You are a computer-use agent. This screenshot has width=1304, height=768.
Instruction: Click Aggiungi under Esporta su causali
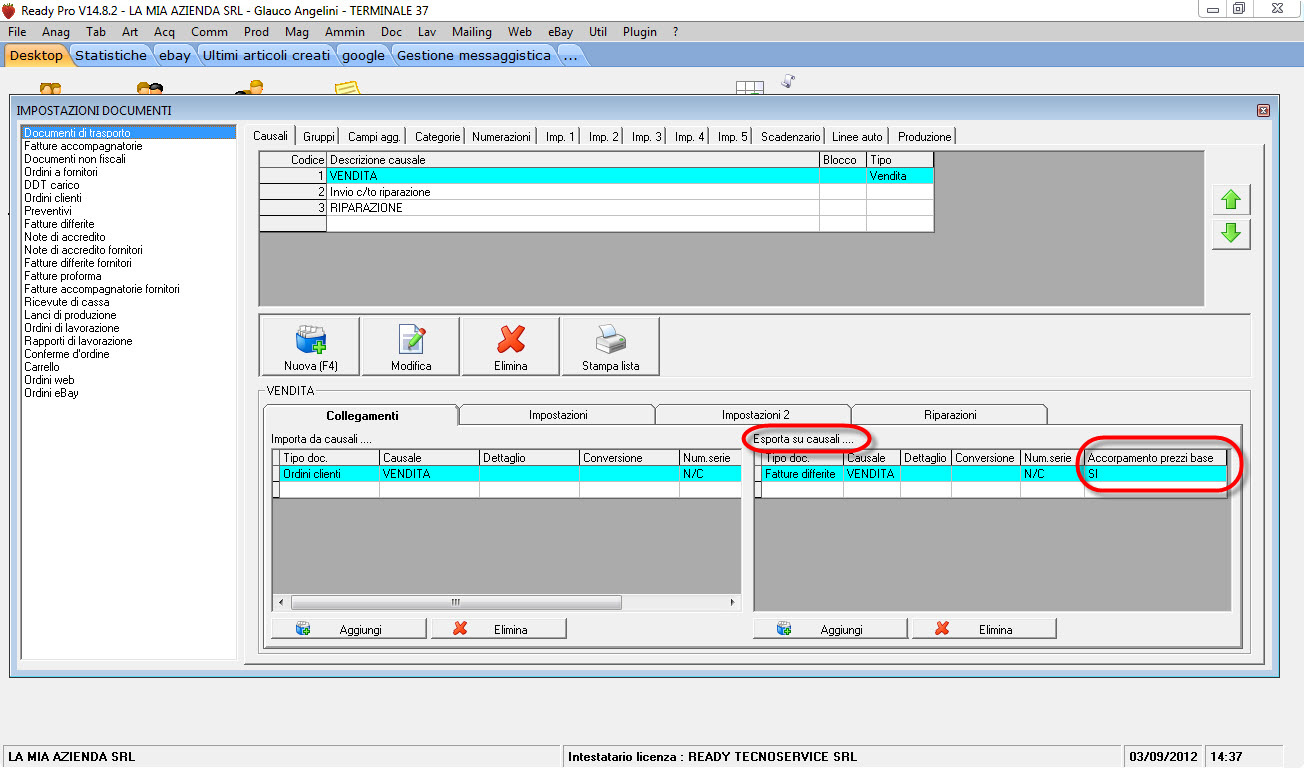pos(831,629)
